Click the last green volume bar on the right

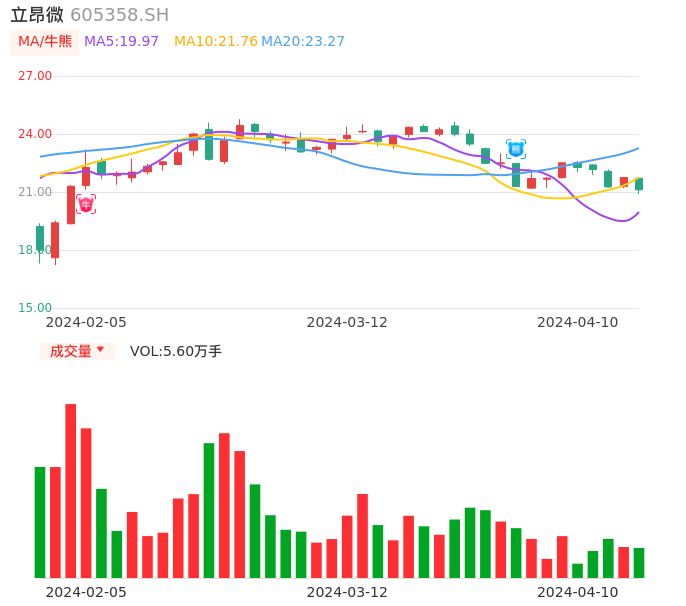[639, 562]
